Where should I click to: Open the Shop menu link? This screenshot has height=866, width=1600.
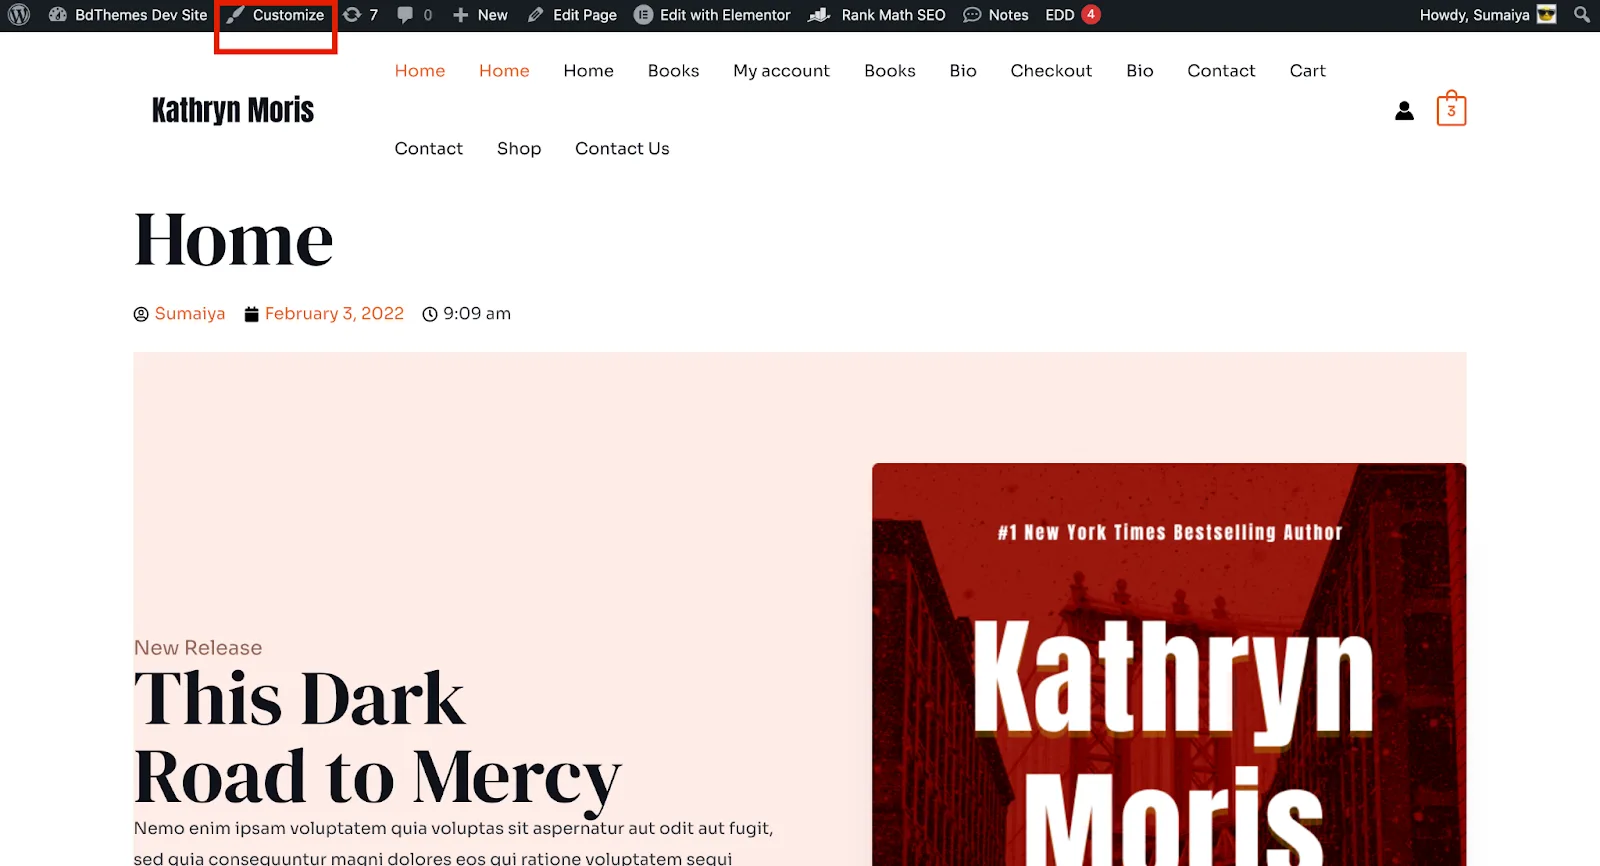pyautogui.click(x=519, y=149)
